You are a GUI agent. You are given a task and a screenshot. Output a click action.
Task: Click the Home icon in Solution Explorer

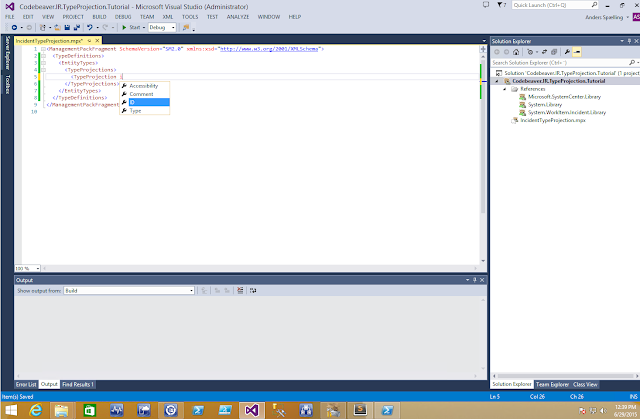click(x=516, y=52)
